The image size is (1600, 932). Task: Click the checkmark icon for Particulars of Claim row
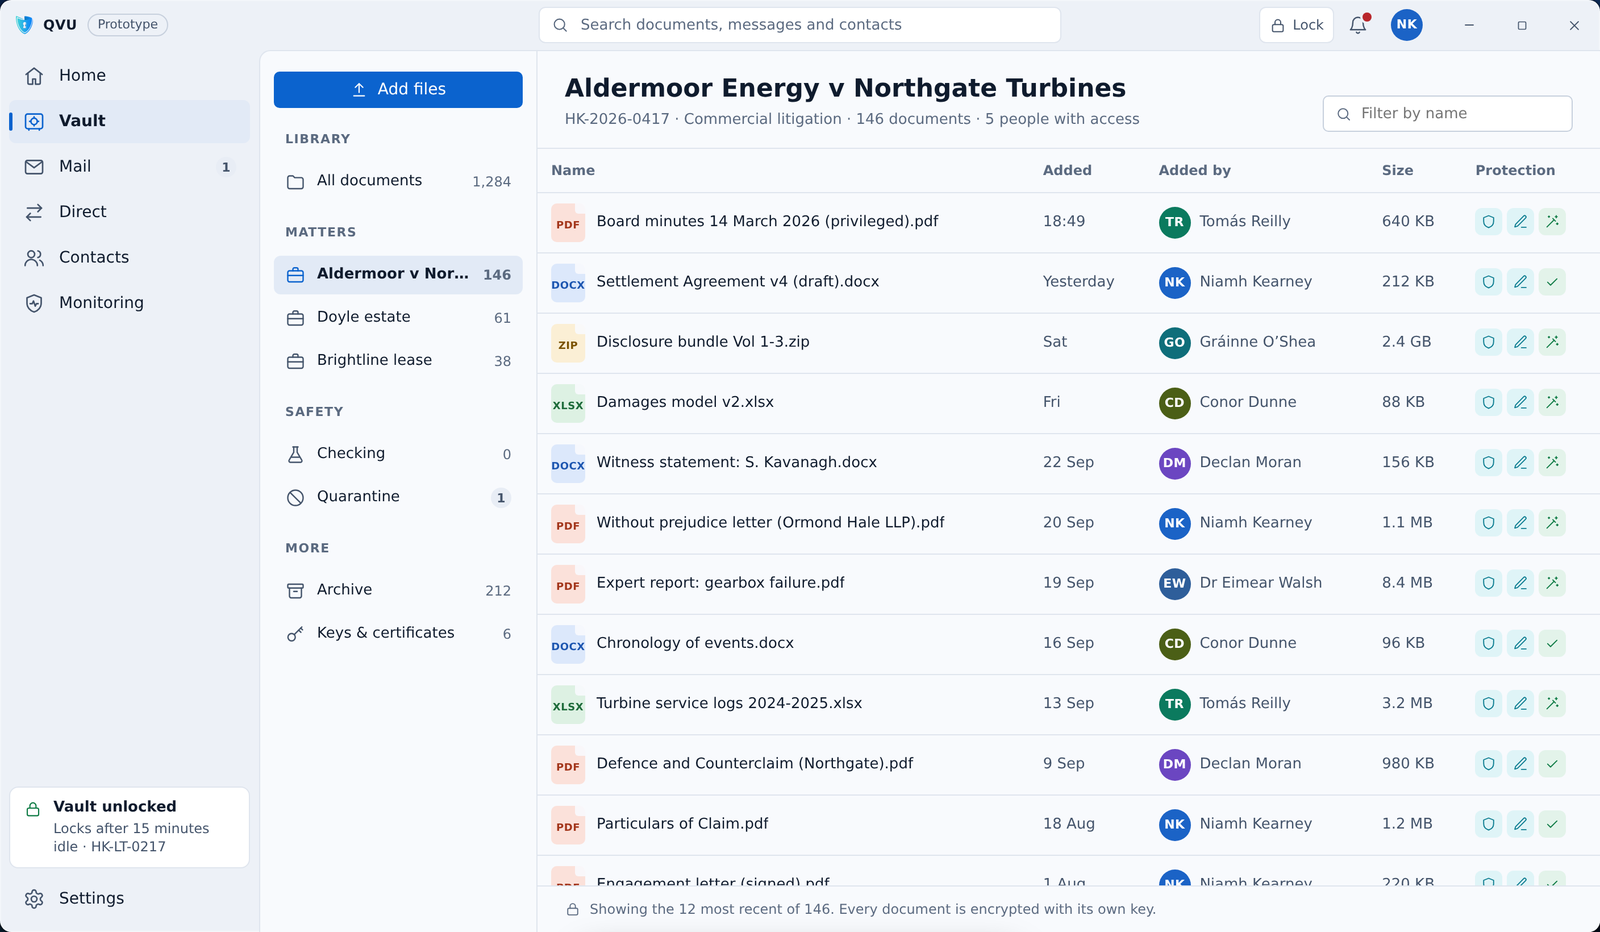click(1552, 824)
